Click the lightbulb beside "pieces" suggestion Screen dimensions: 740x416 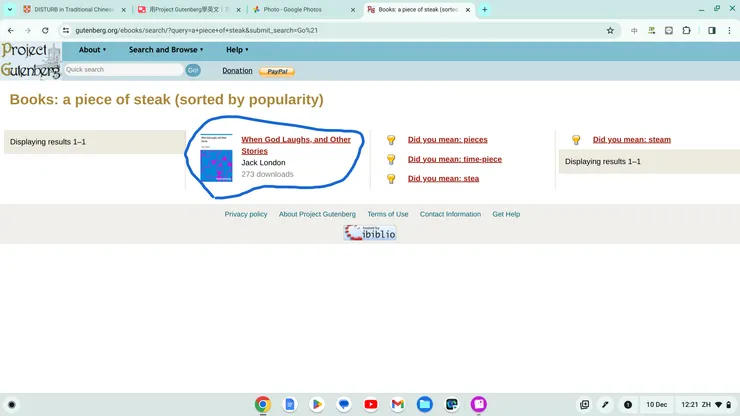391,140
